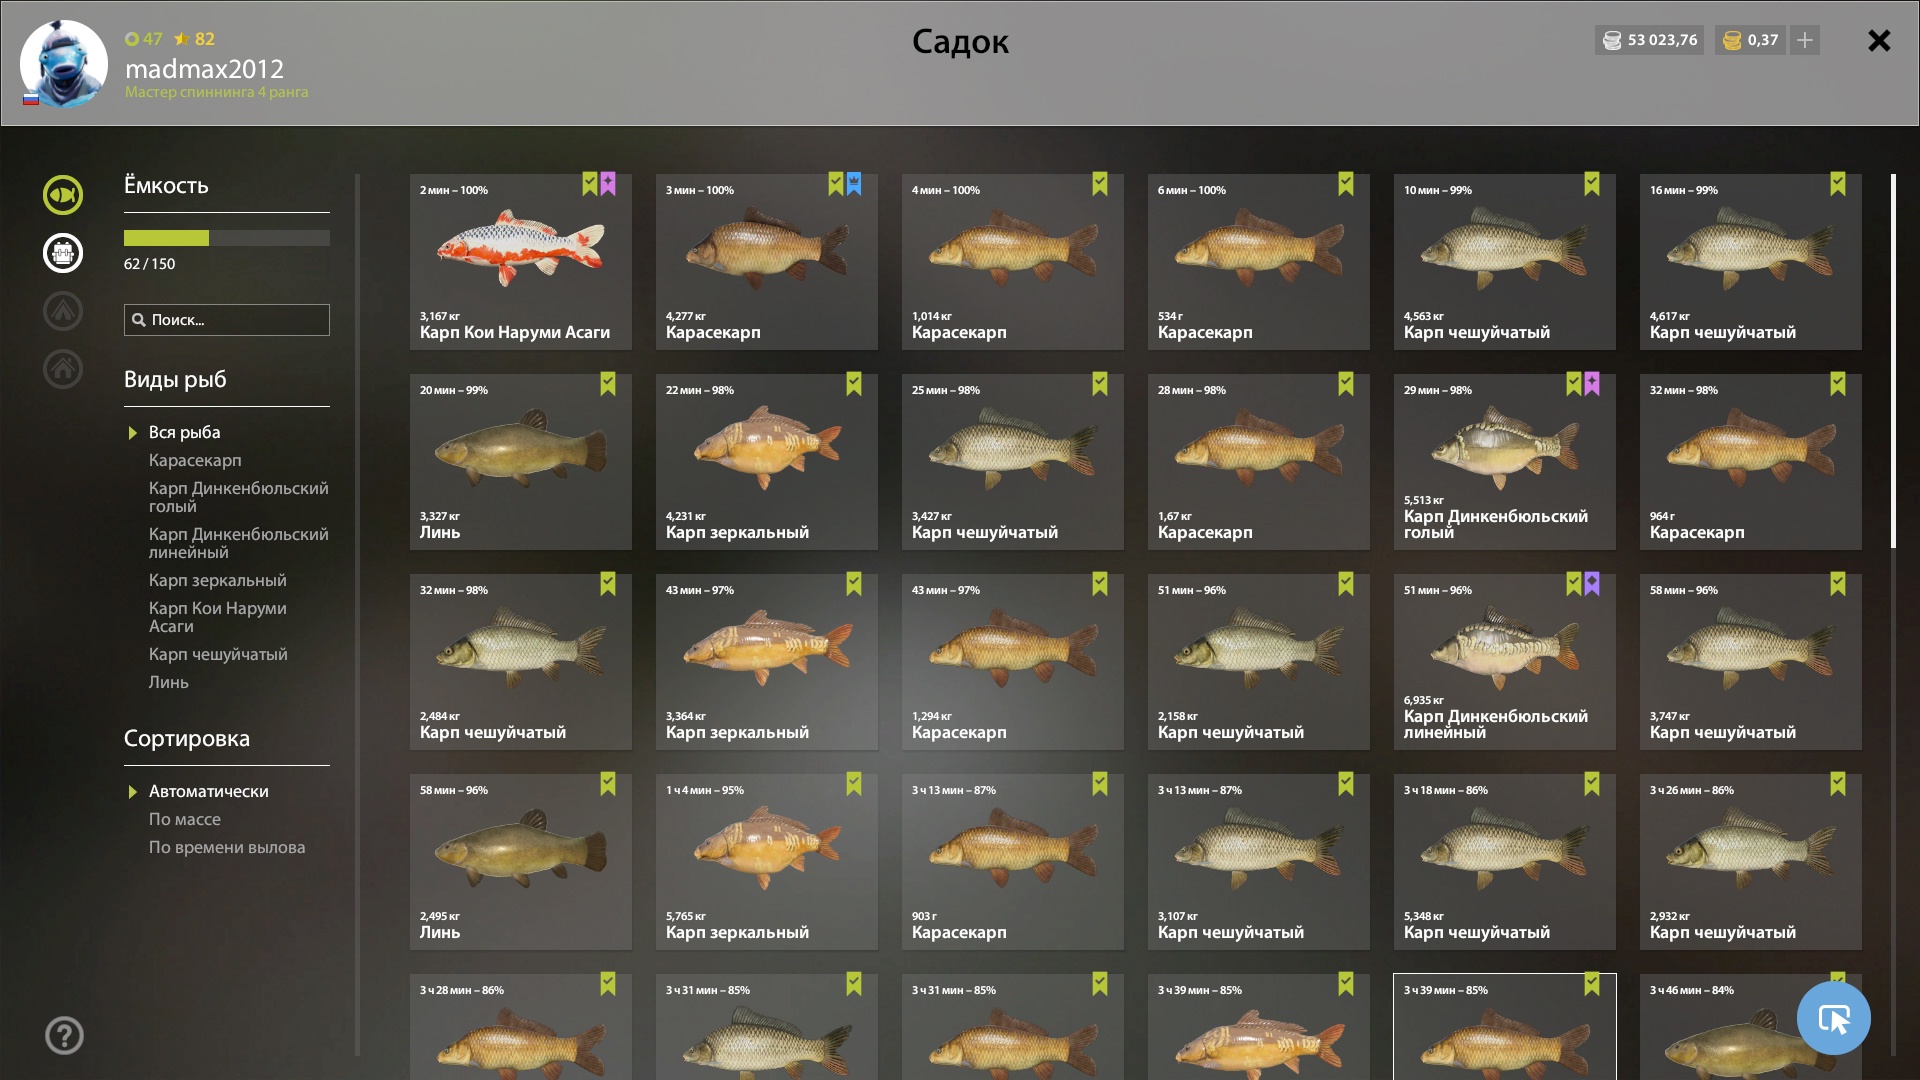Select the second keepnet cage sidebar icon
Screen dimensions: 1920x1080
point(63,253)
